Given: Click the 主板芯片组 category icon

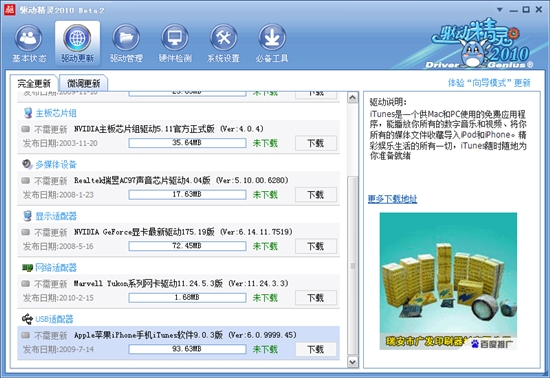Looking at the screenshot, I should 28,113.
